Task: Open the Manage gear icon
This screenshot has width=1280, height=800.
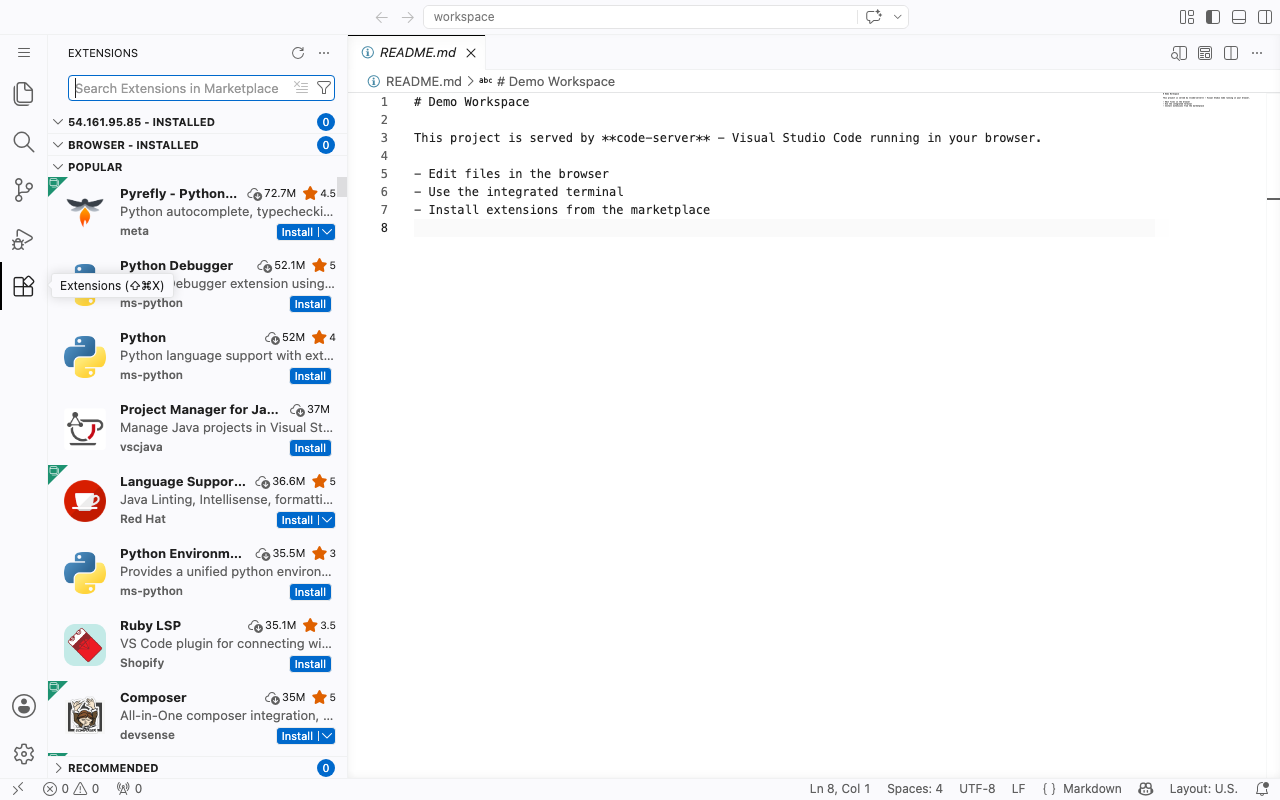Action: [24, 754]
